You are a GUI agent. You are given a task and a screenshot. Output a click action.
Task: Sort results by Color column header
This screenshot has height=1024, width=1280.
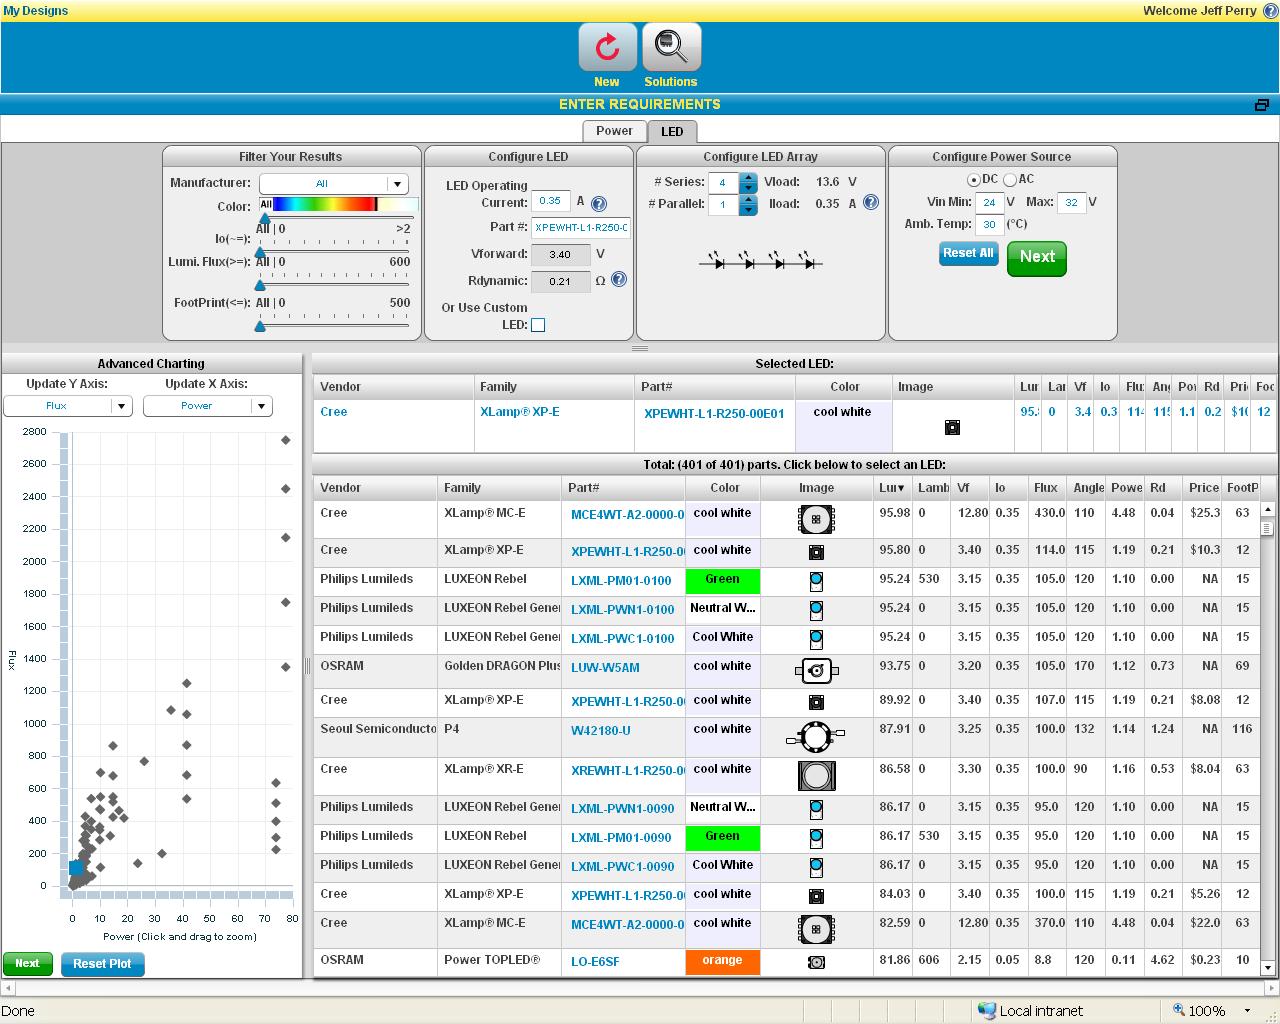click(724, 488)
